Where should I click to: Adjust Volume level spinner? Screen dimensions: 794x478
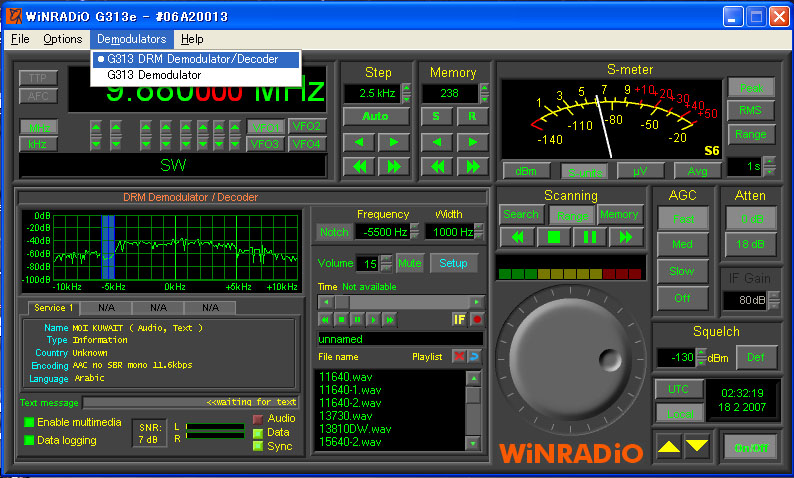pos(386,263)
